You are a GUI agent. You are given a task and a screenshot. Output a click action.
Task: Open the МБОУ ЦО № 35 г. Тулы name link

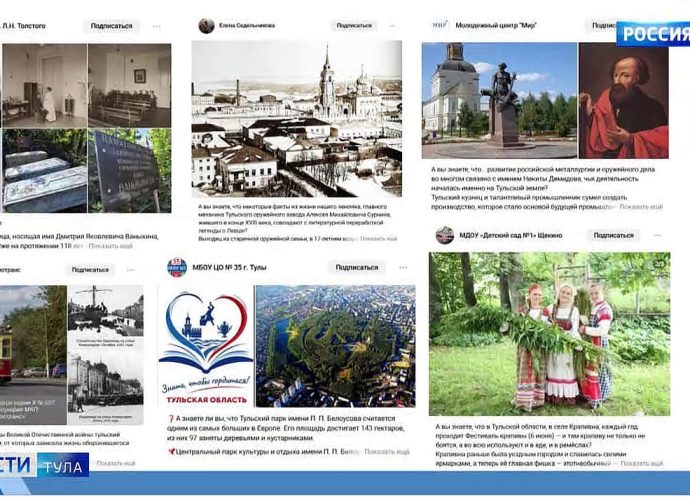(x=229, y=268)
